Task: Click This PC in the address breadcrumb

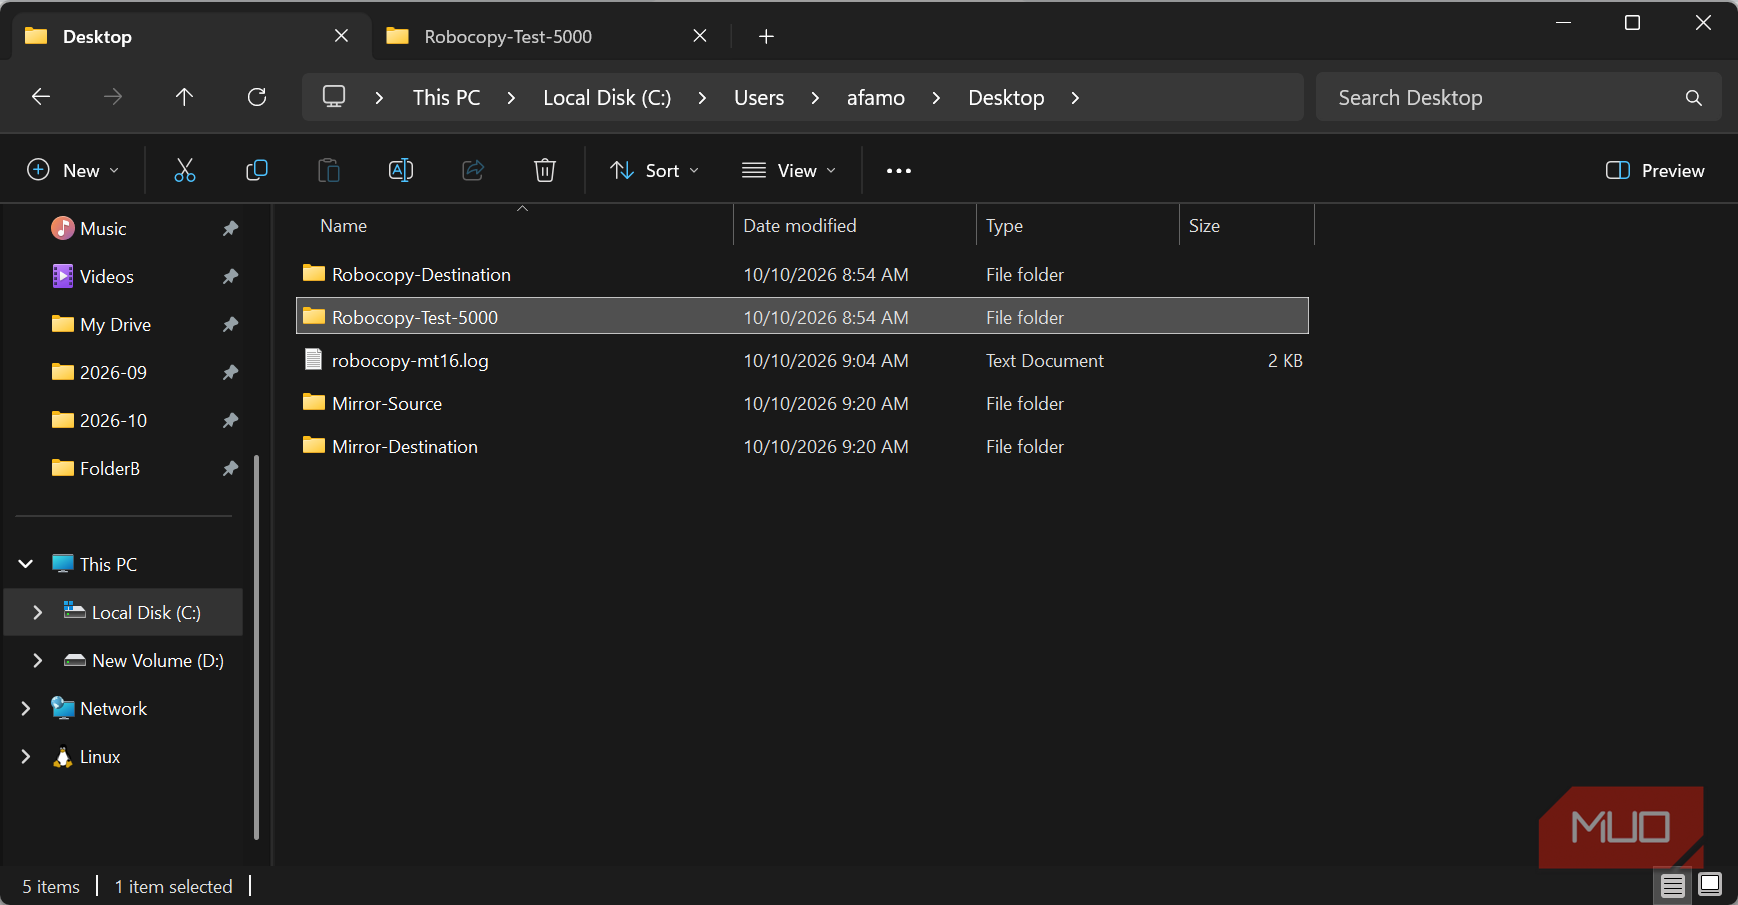Action: click(447, 98)
